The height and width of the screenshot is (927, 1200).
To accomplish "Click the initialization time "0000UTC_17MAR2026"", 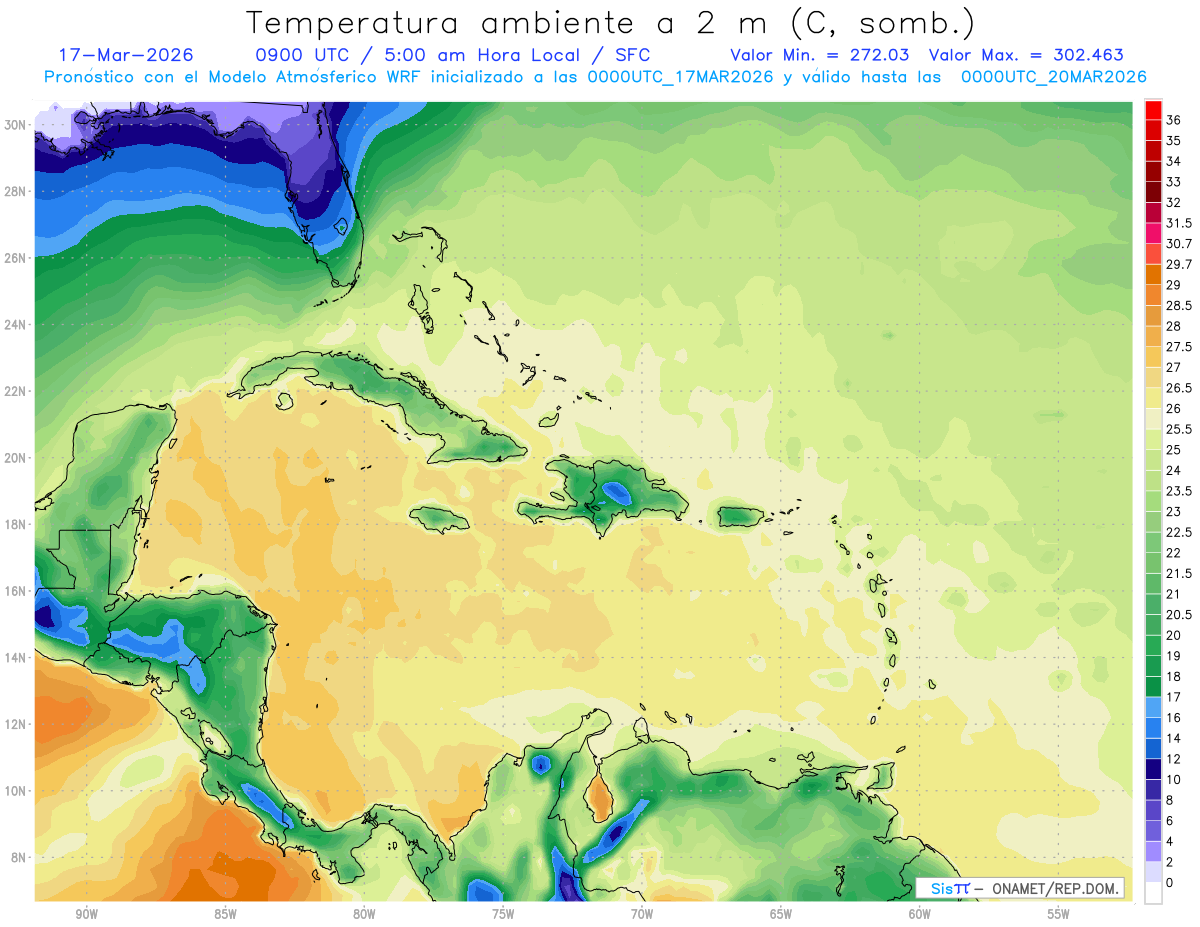I will click(680, 77).
